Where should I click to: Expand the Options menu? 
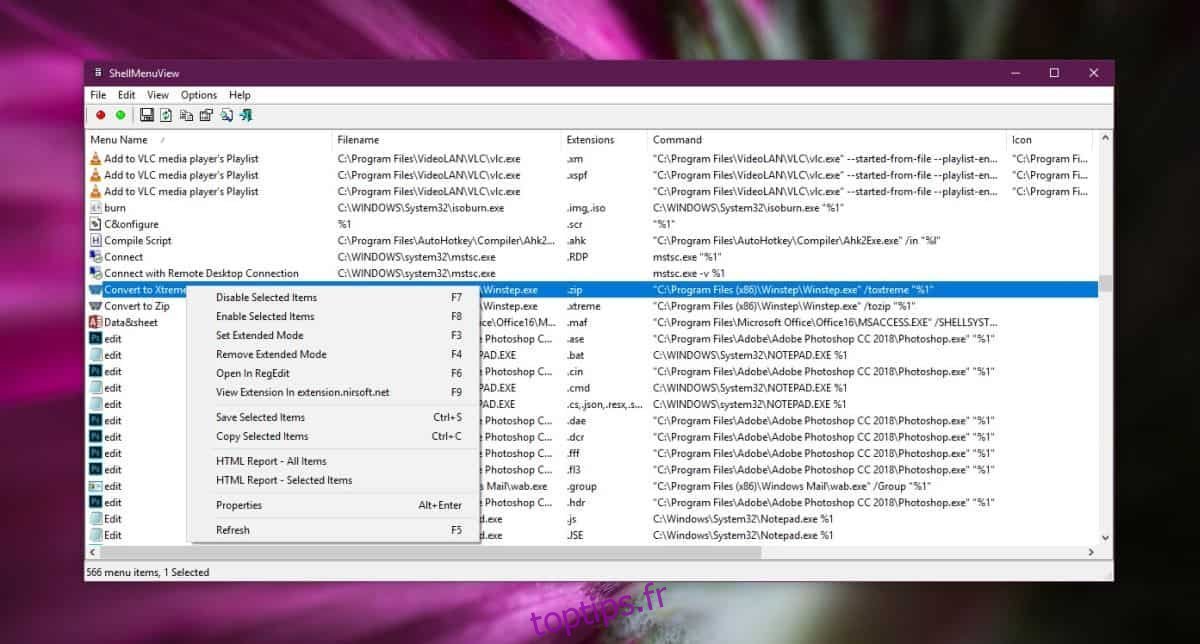(x=199, y=95)
